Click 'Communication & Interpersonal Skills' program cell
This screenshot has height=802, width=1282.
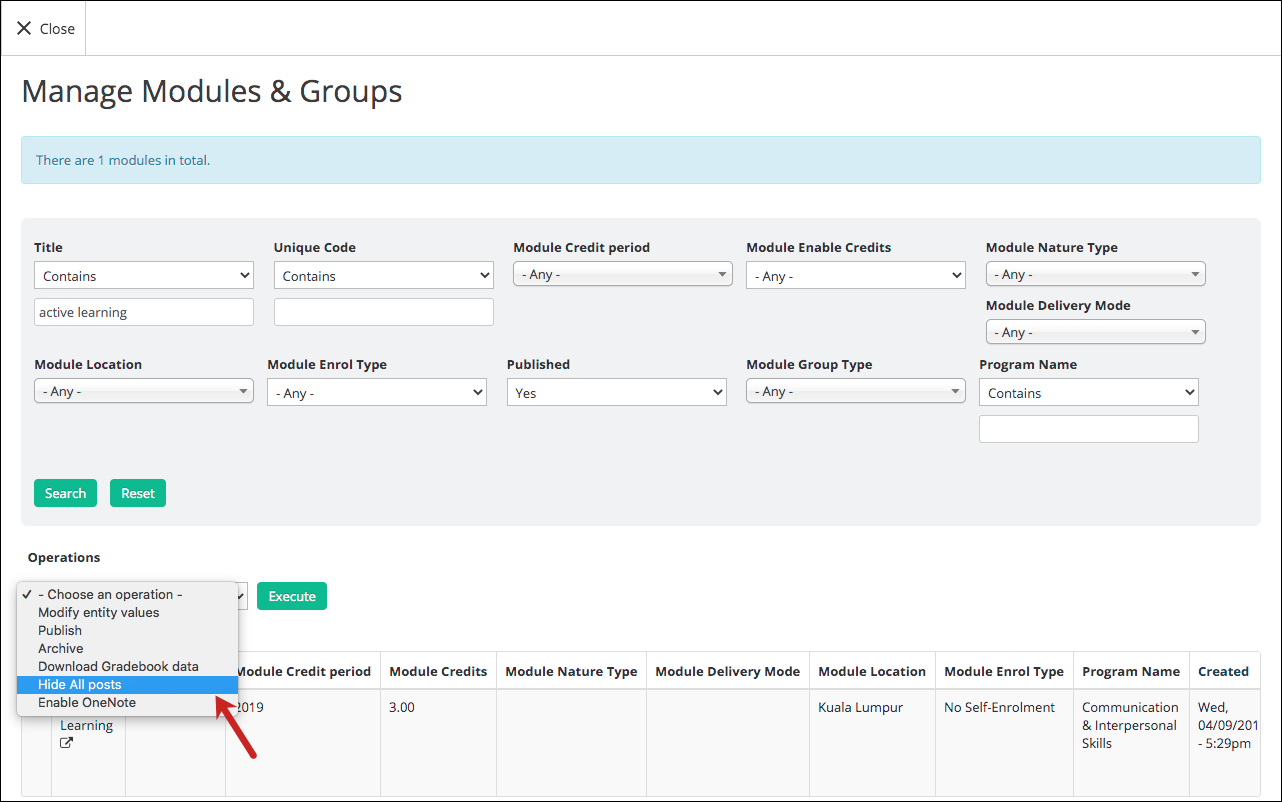tap(1131, 725)
